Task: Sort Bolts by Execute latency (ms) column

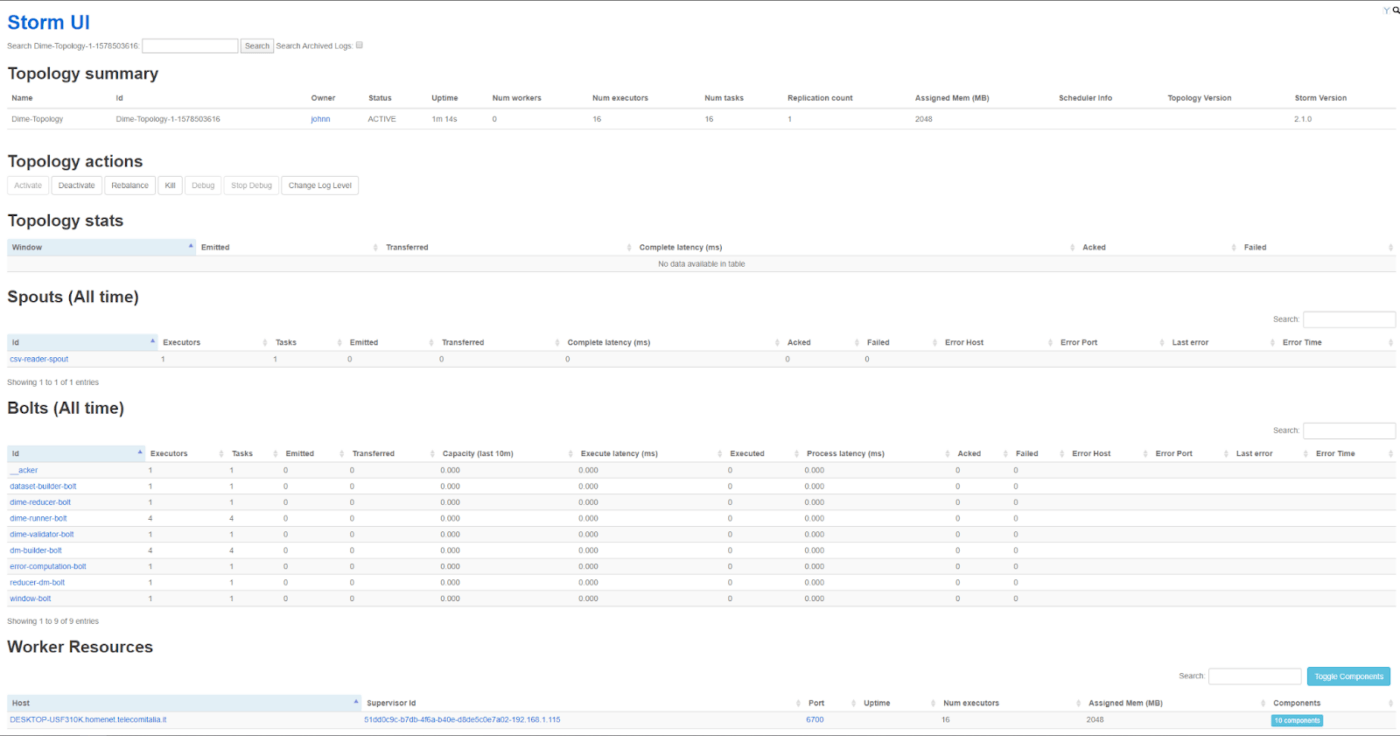Action: (650, 454)
